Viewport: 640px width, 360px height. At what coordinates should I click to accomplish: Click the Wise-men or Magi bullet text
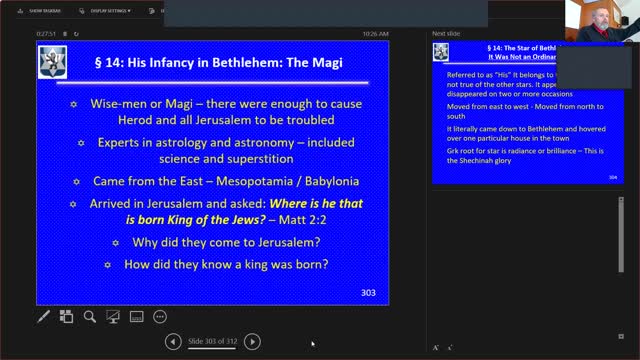tap(226, 112)
